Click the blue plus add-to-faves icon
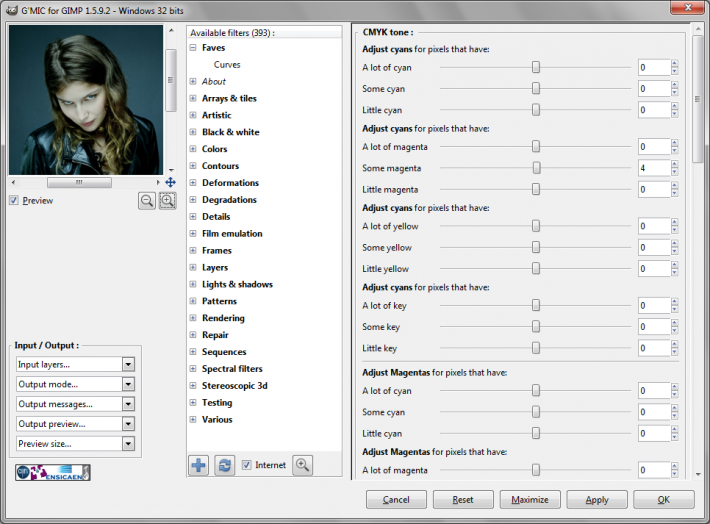The height and width of the screenshot is (524, 710). click(x=198, y=465)
